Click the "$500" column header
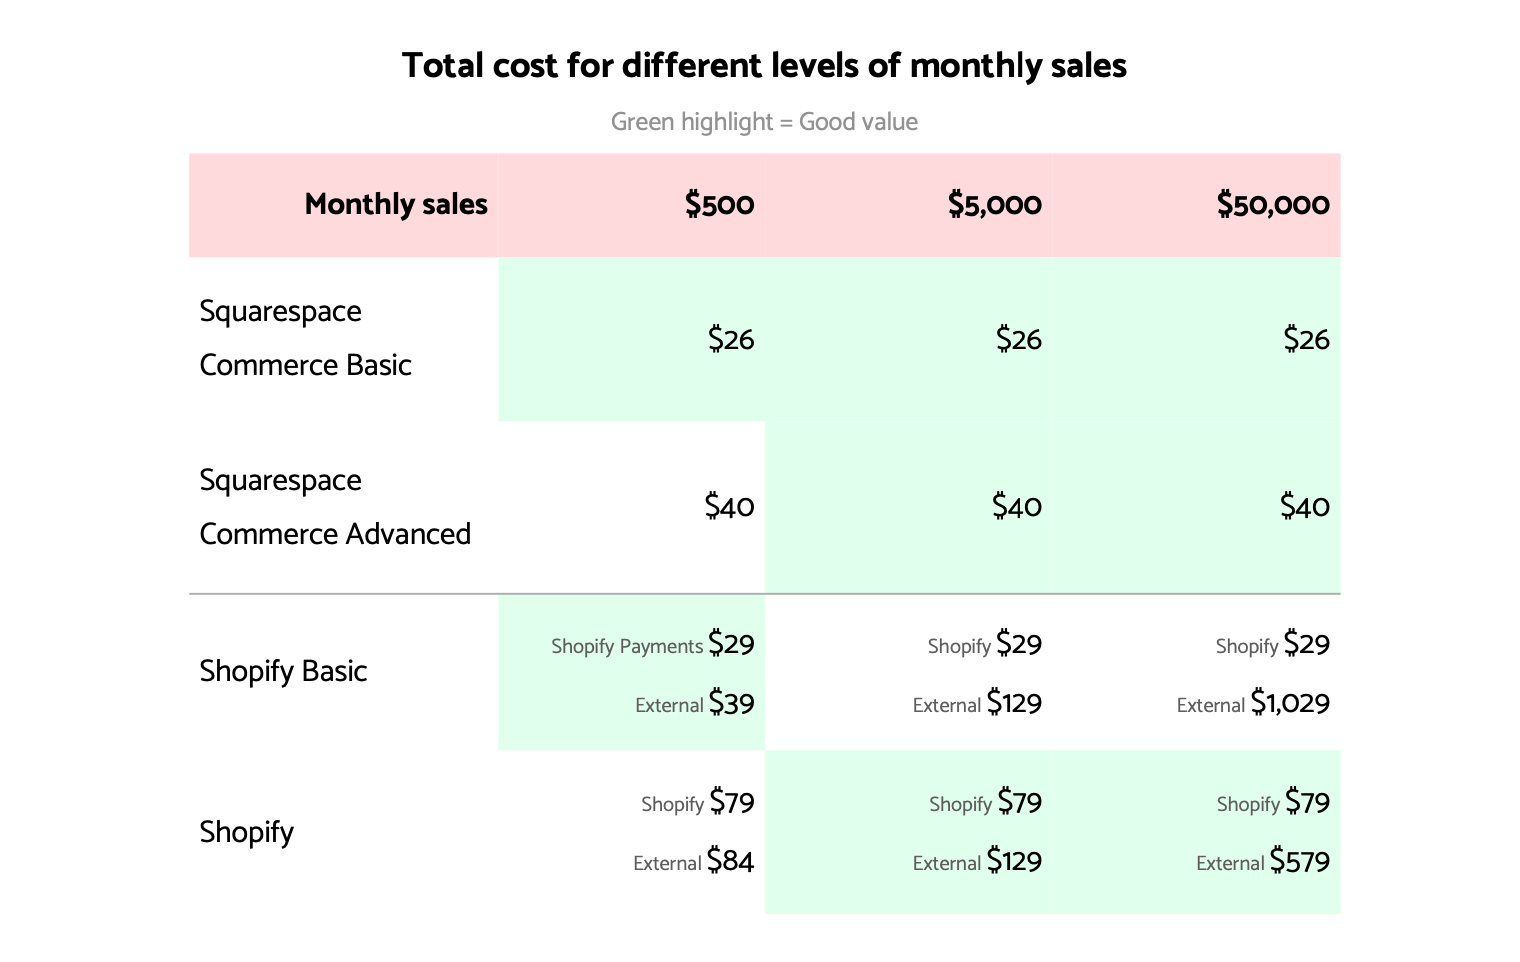 (719, 204)
